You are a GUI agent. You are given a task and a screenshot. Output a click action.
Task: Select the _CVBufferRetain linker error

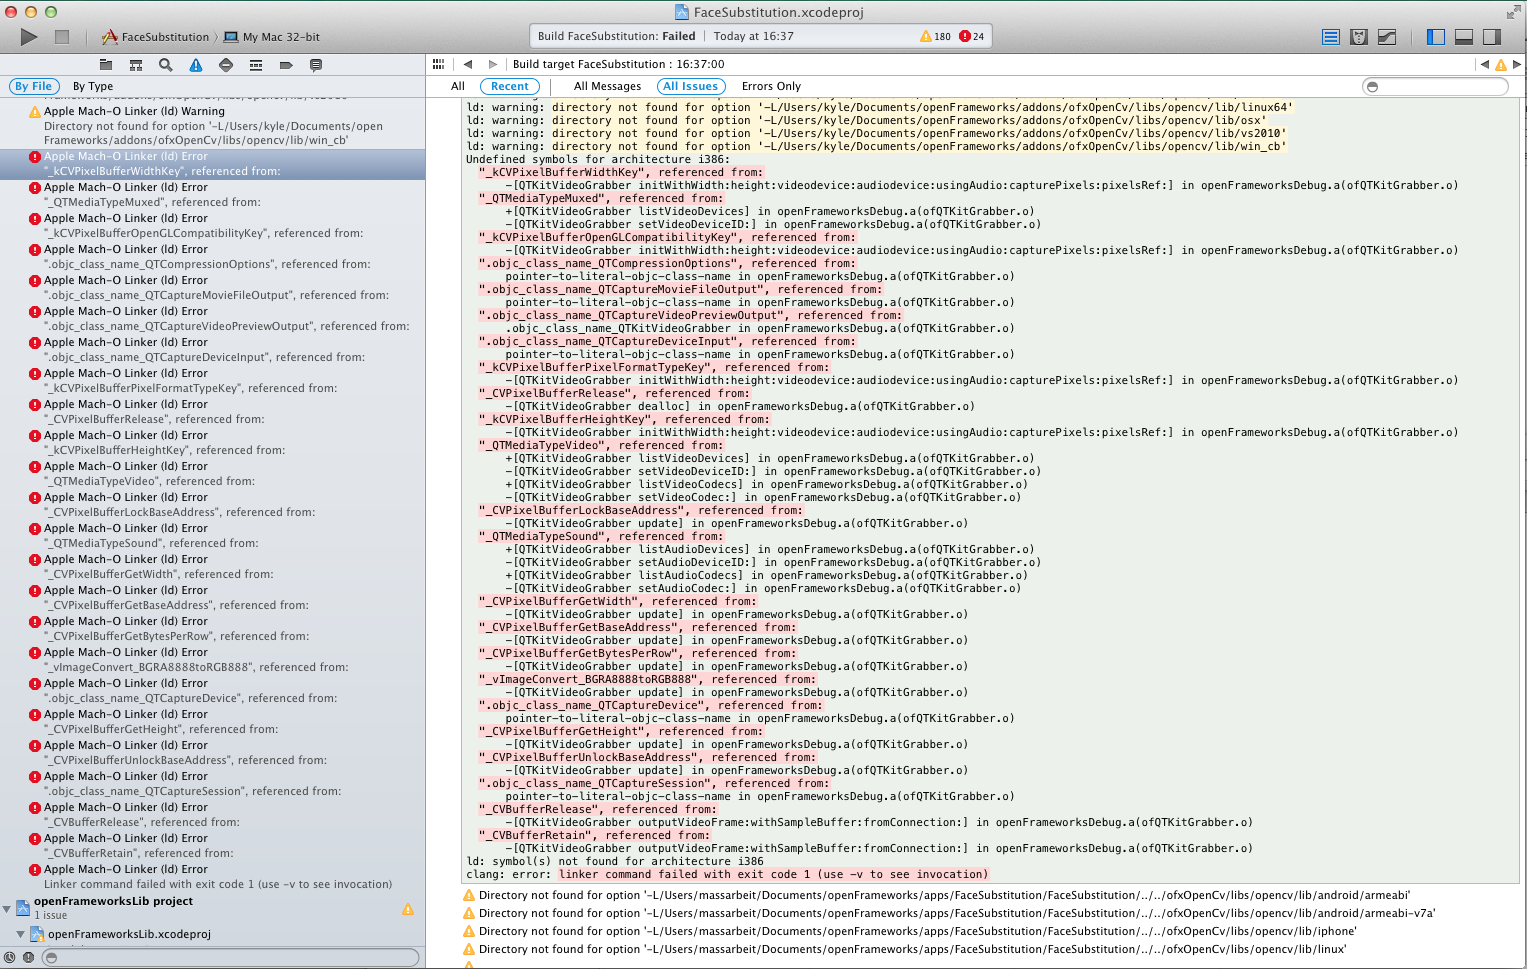click(212, 846)
